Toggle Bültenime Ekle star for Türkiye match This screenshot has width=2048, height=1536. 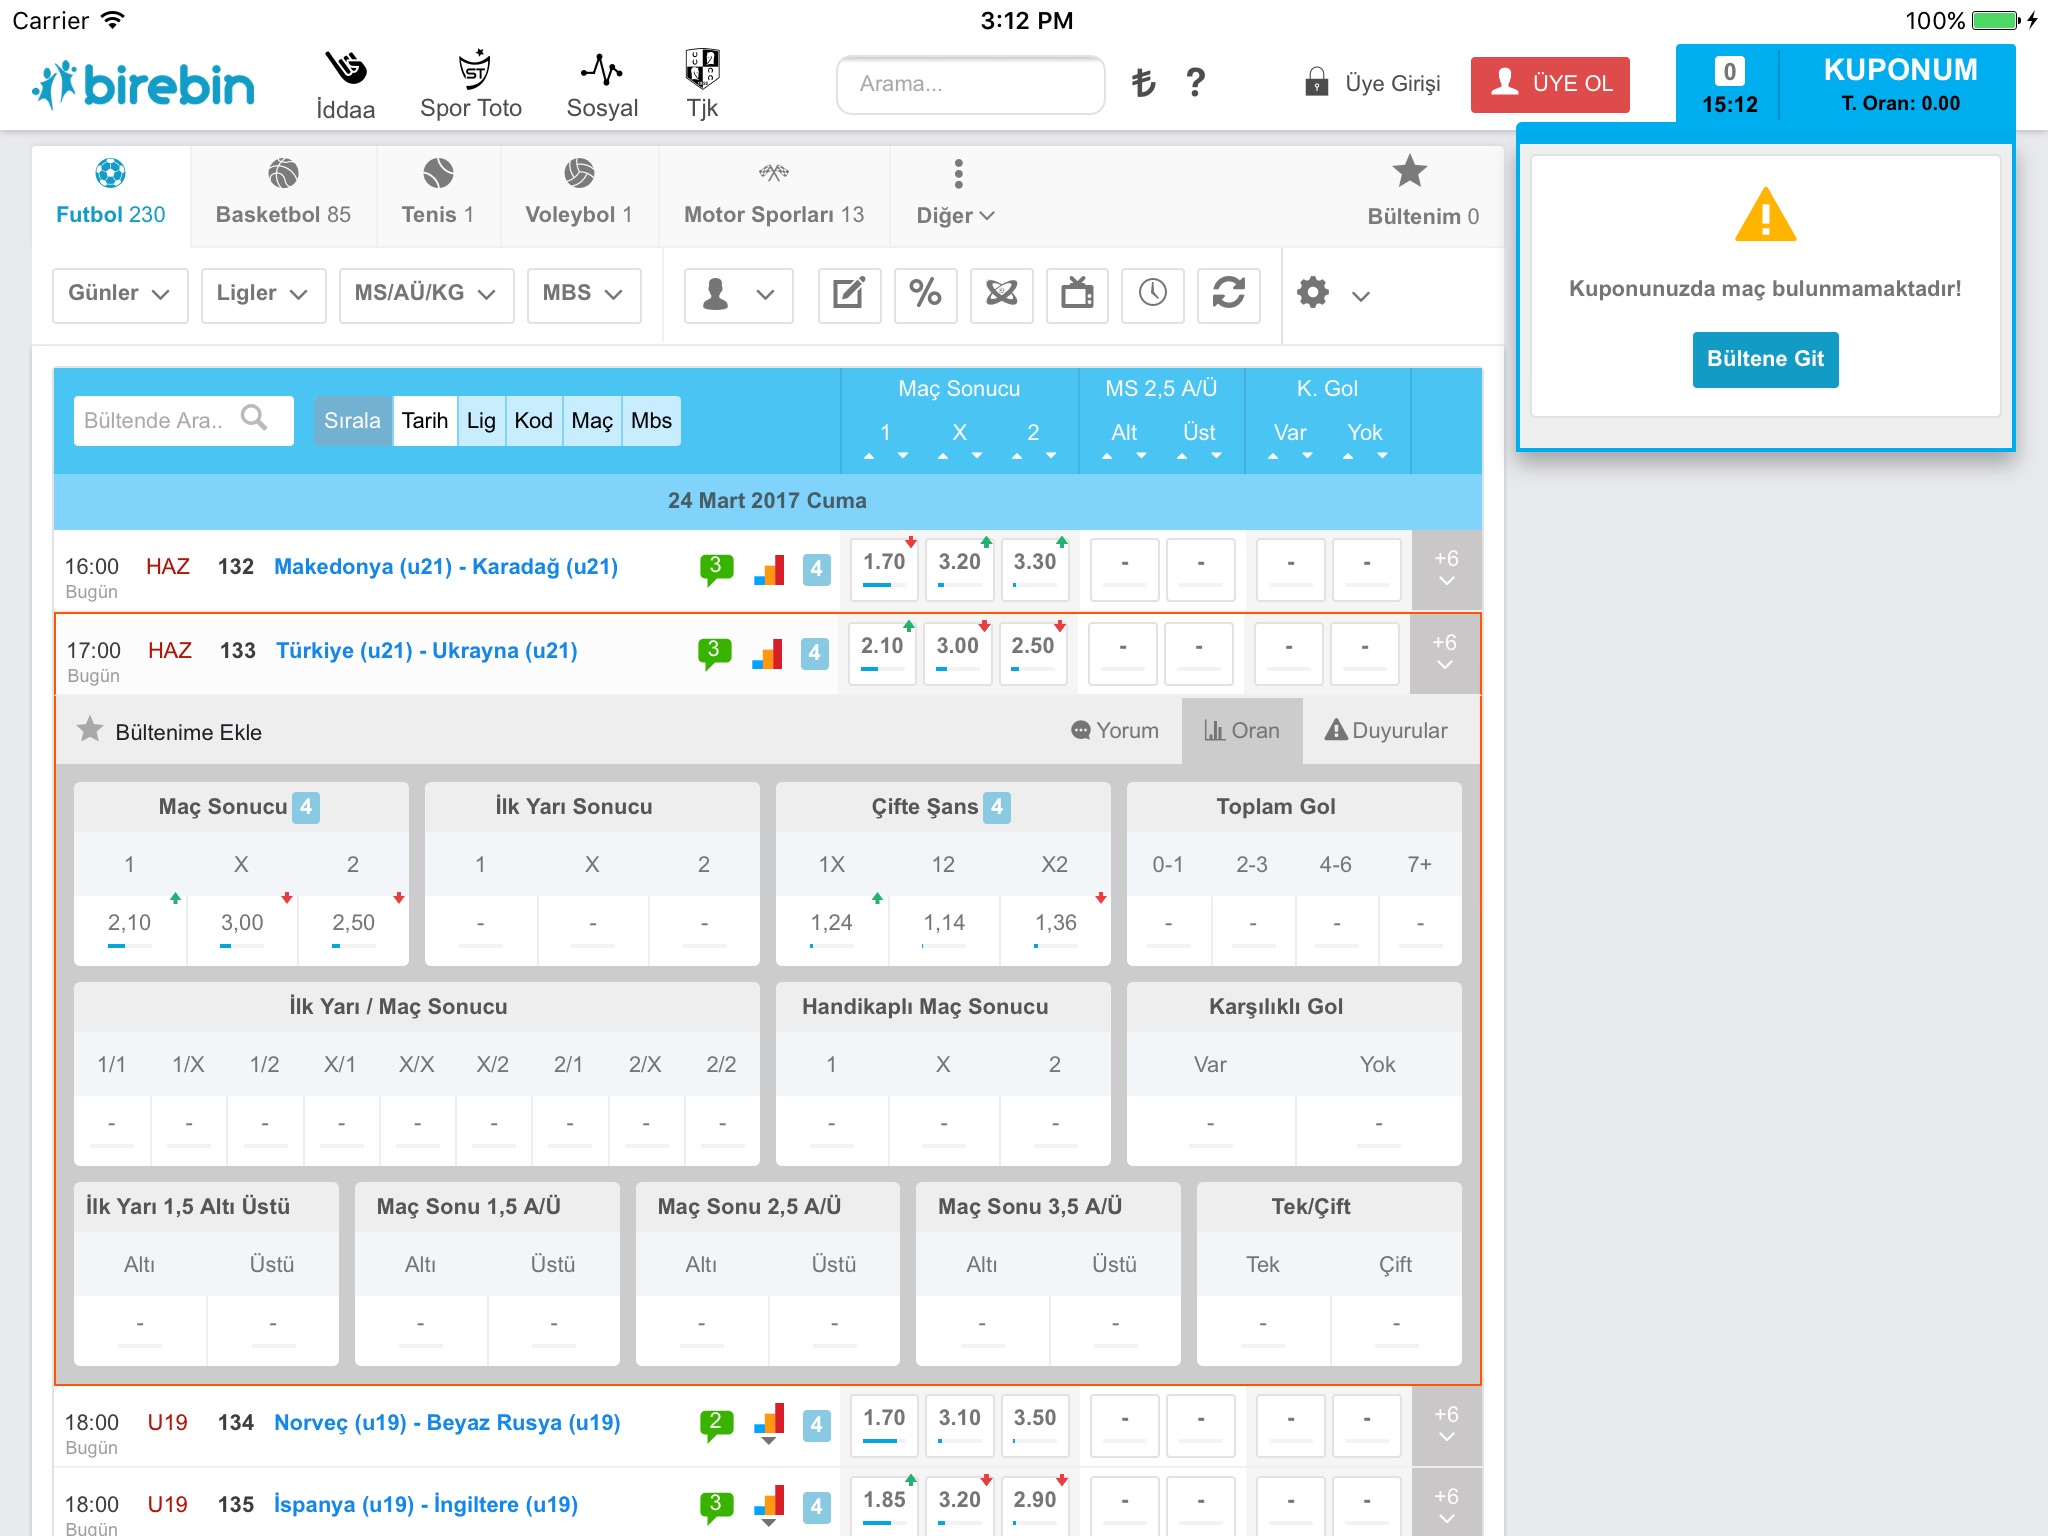tap(90, 731)
